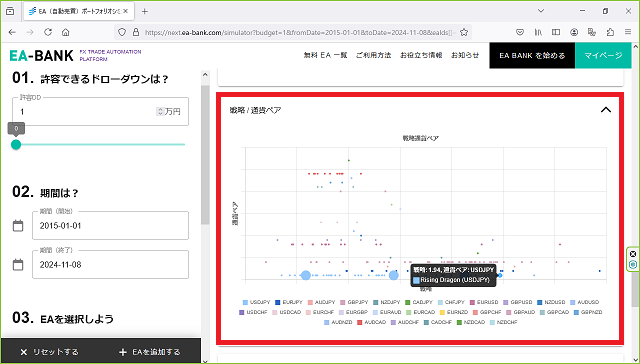Click the end date field 2024-11-08
Image resolution: width=640 pixels, height=364 pixels.
point(110,265)
